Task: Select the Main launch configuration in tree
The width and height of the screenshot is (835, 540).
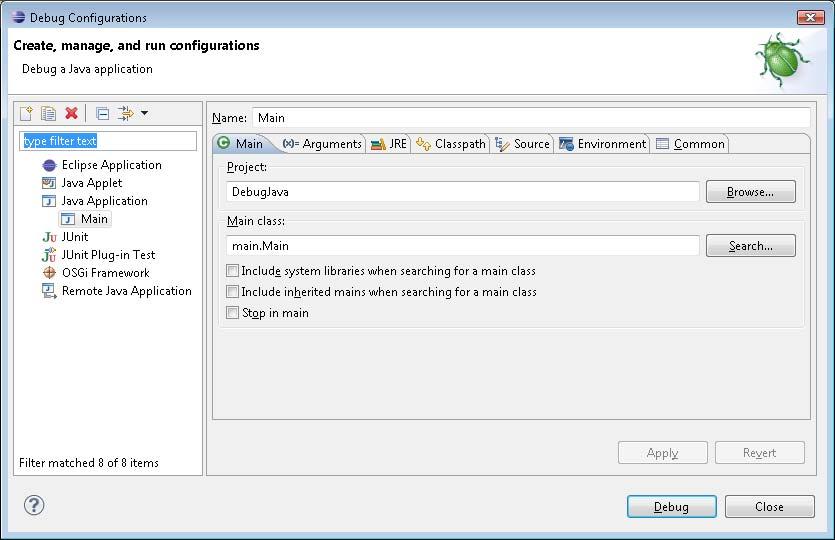Action: [x=85, y=219]
